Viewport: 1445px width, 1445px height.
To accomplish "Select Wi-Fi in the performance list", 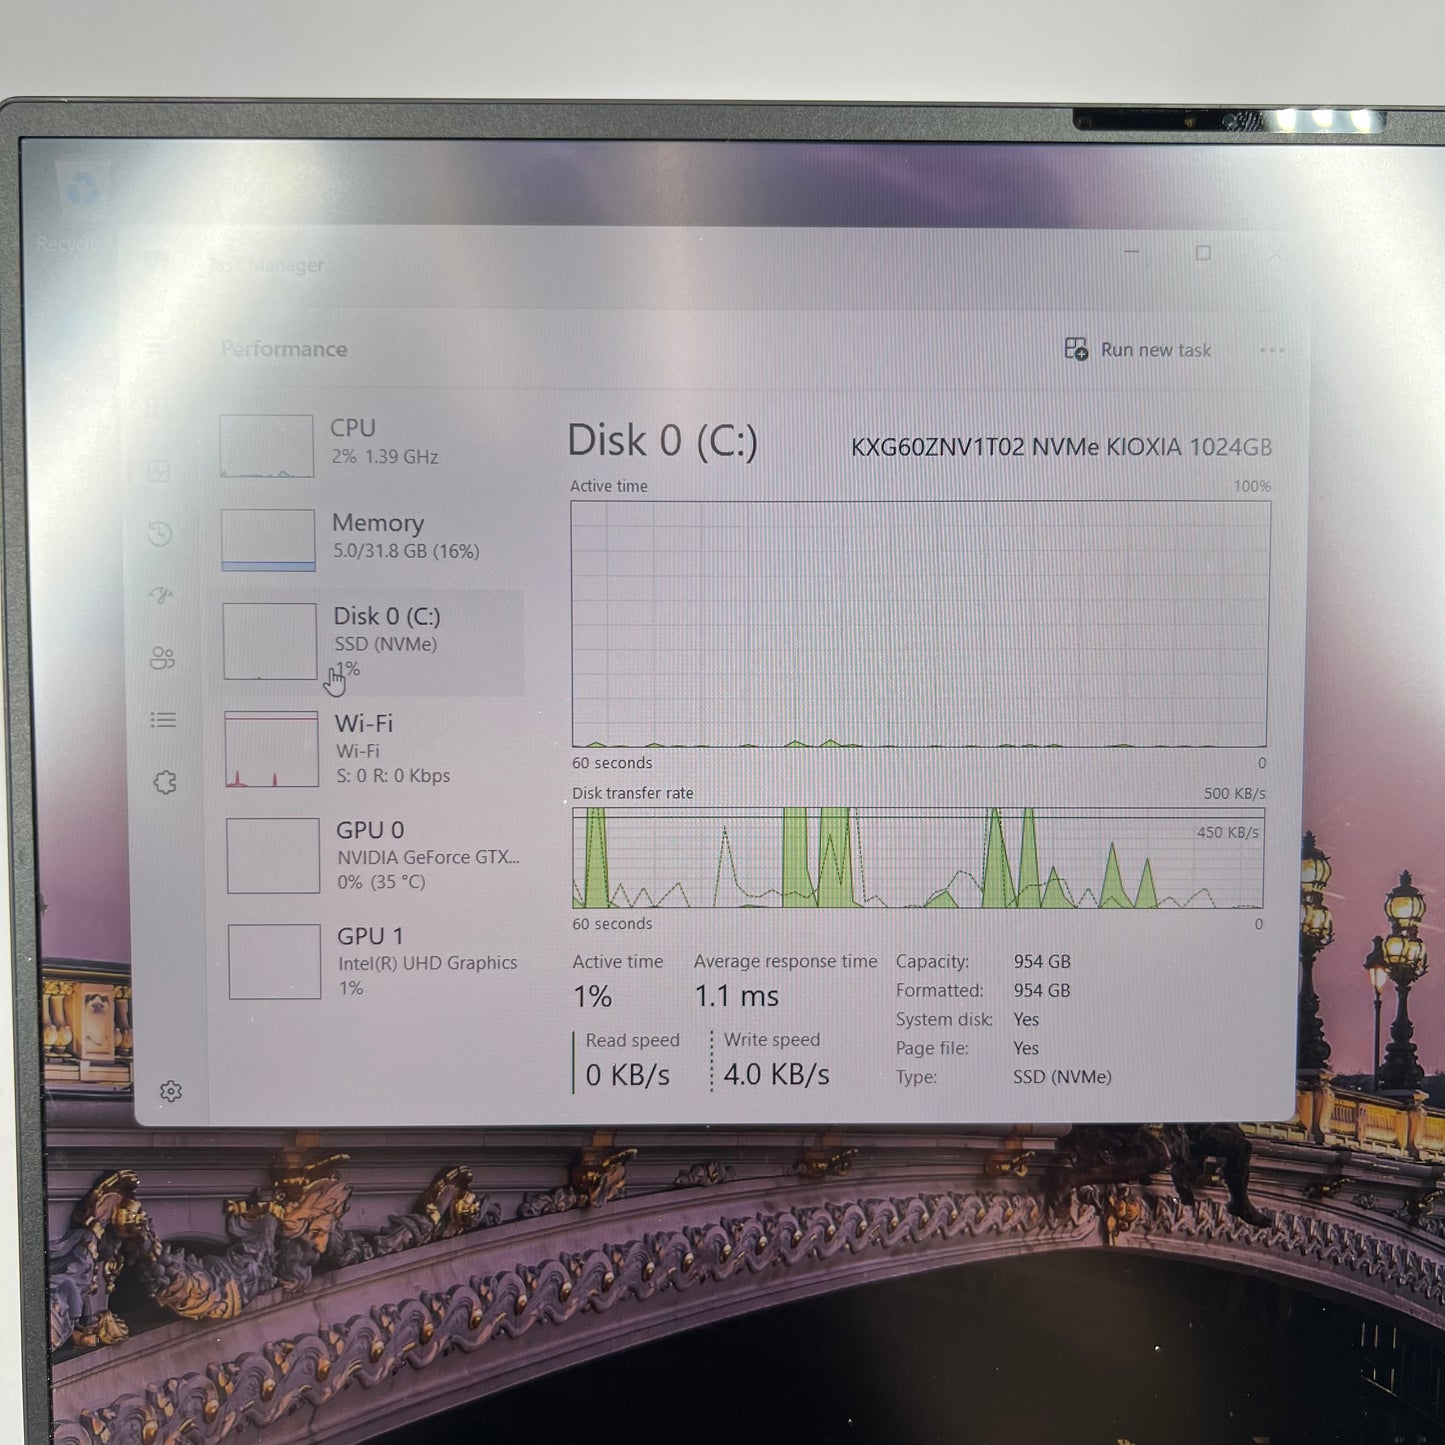I will click(372, 749).
